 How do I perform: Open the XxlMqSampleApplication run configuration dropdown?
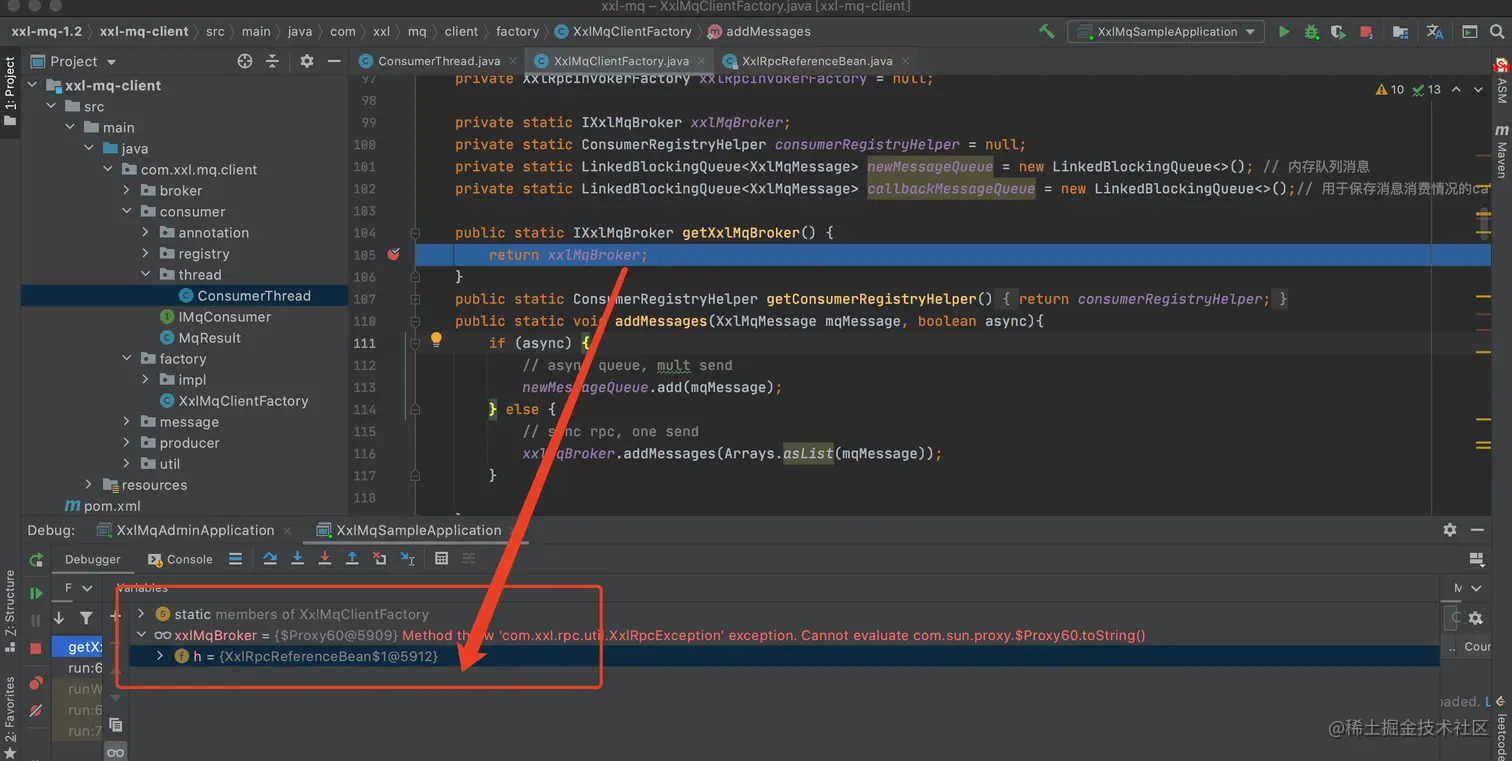[x=1166, y=32]
